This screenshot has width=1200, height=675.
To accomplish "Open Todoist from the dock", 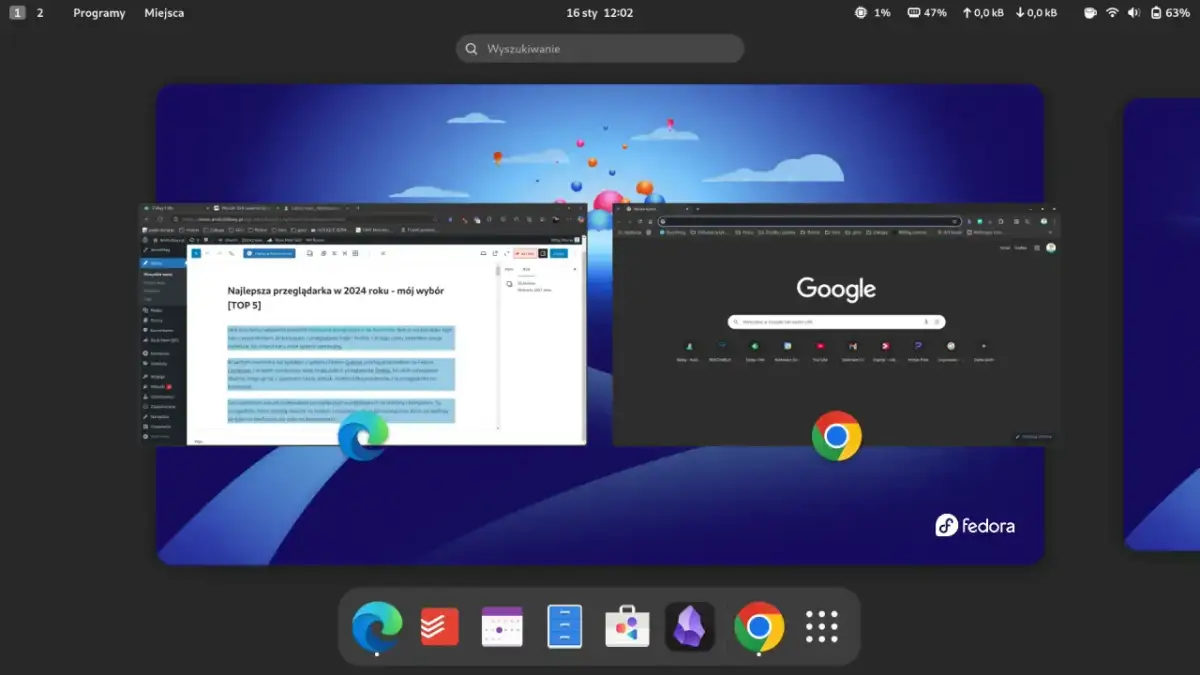I will pyautogui.click(x=440, y=627).
